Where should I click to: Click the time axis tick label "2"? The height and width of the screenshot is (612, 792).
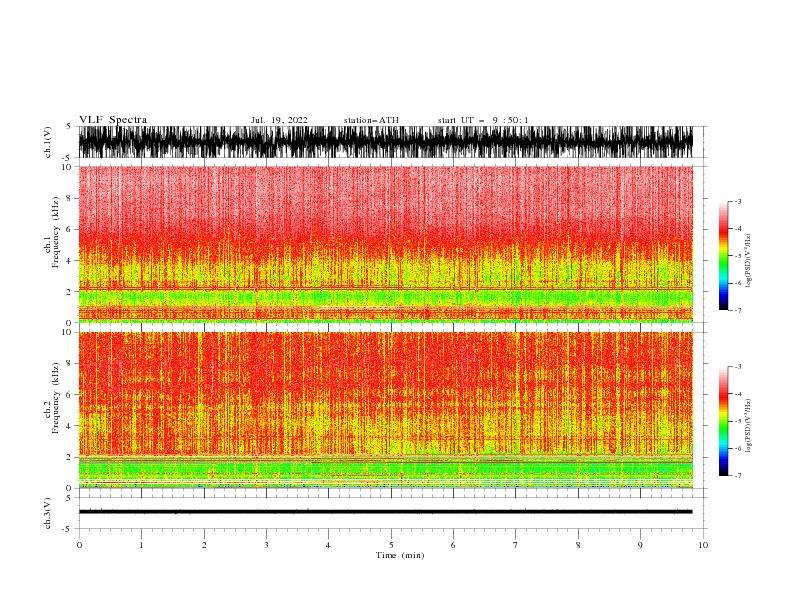pos(204,545)
